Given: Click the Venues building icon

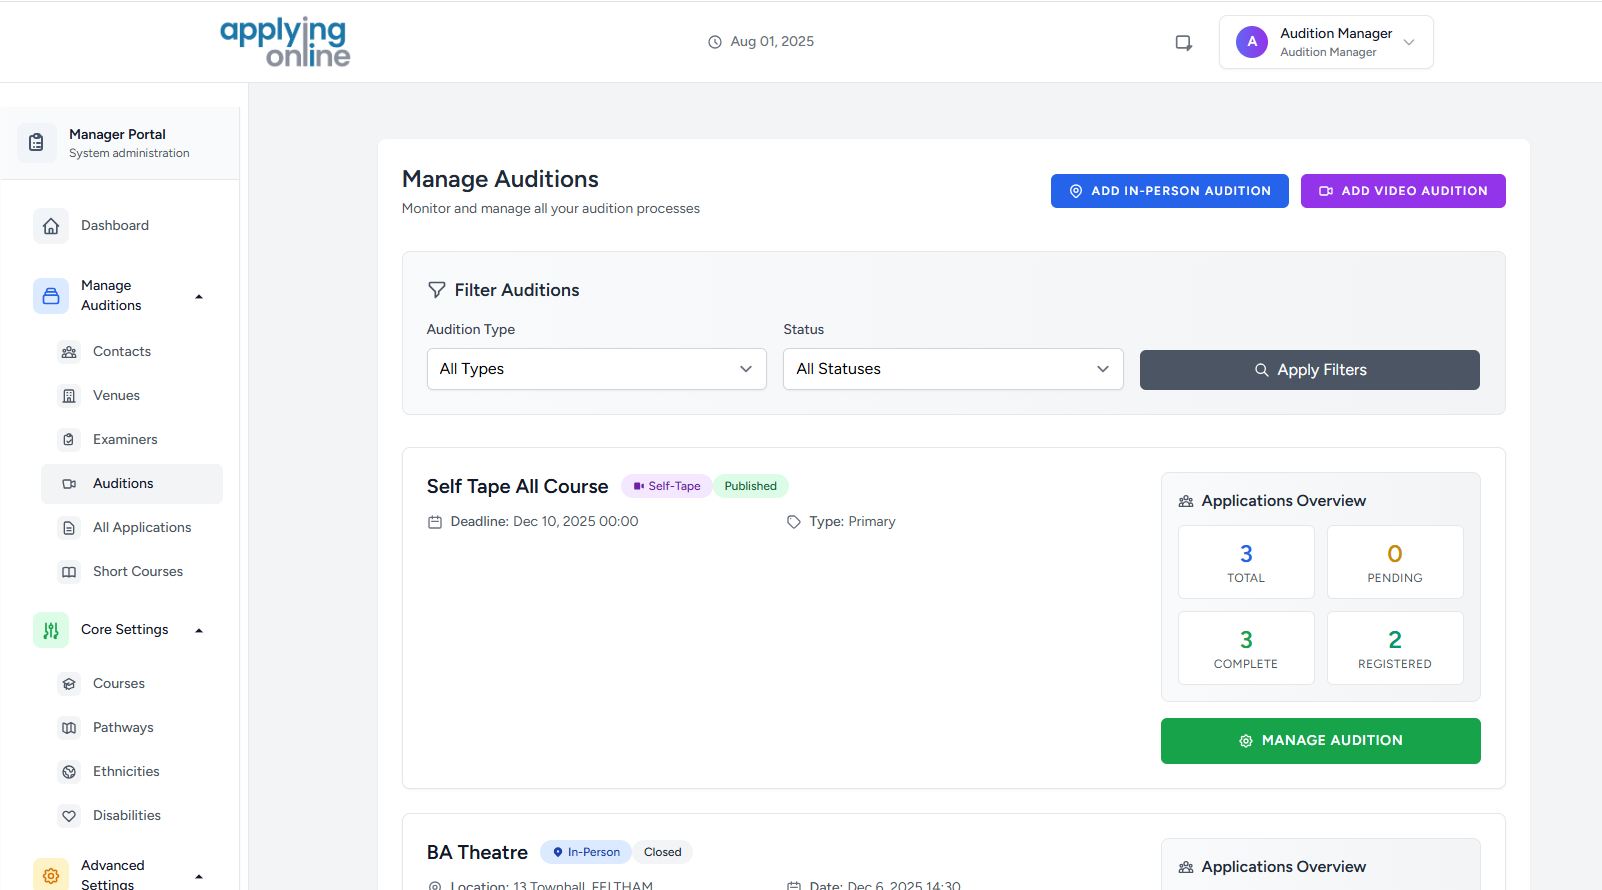Looking at the screenshot, I should point(69,396).
